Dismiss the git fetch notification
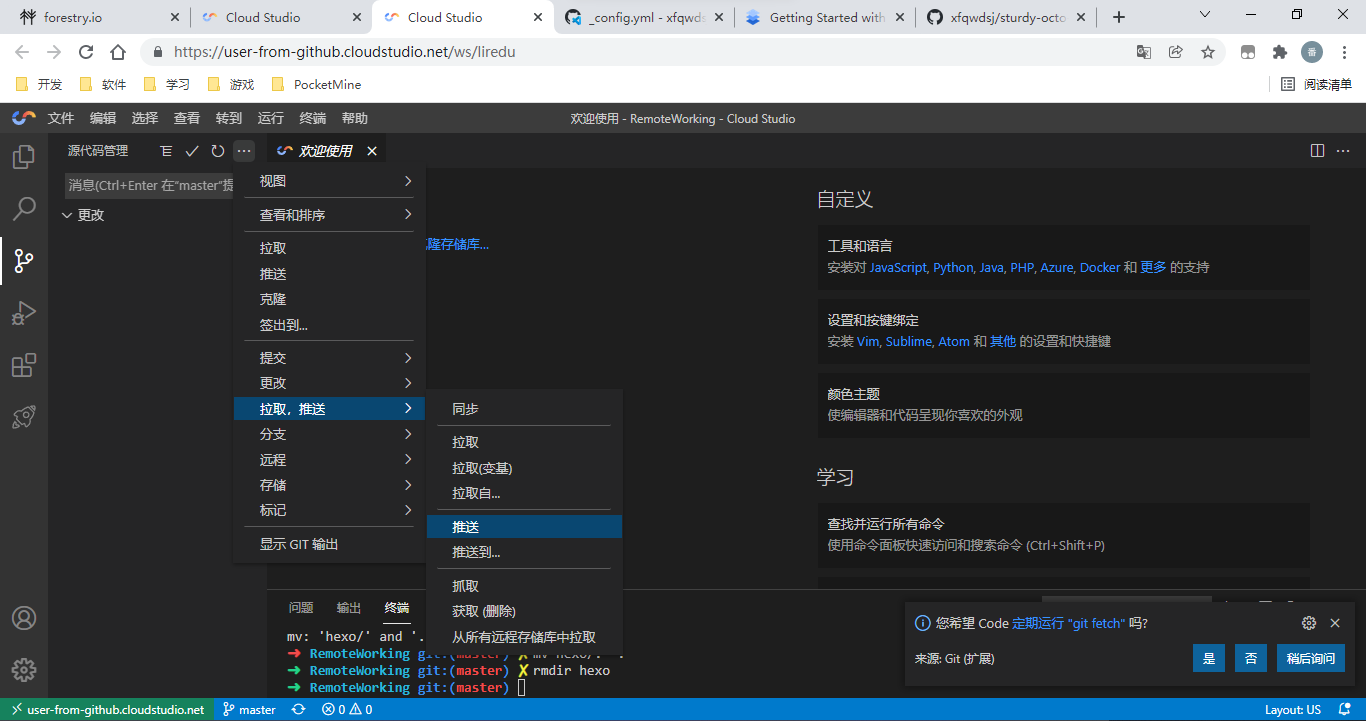Image resolution: width=1366 pixels, height=721 pixels. [x=1335, y=623]
